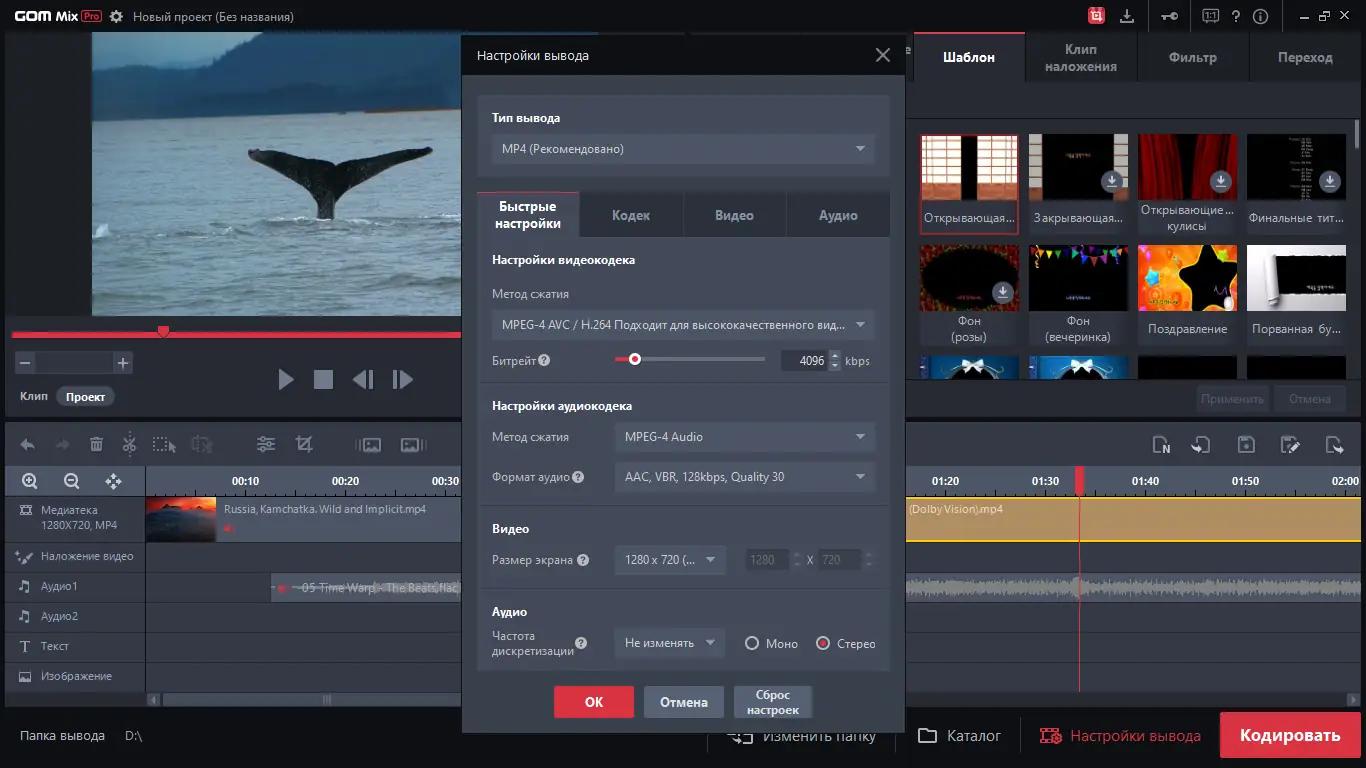Open the Тип вывода MP4 dropdown

tap(682, 147)
